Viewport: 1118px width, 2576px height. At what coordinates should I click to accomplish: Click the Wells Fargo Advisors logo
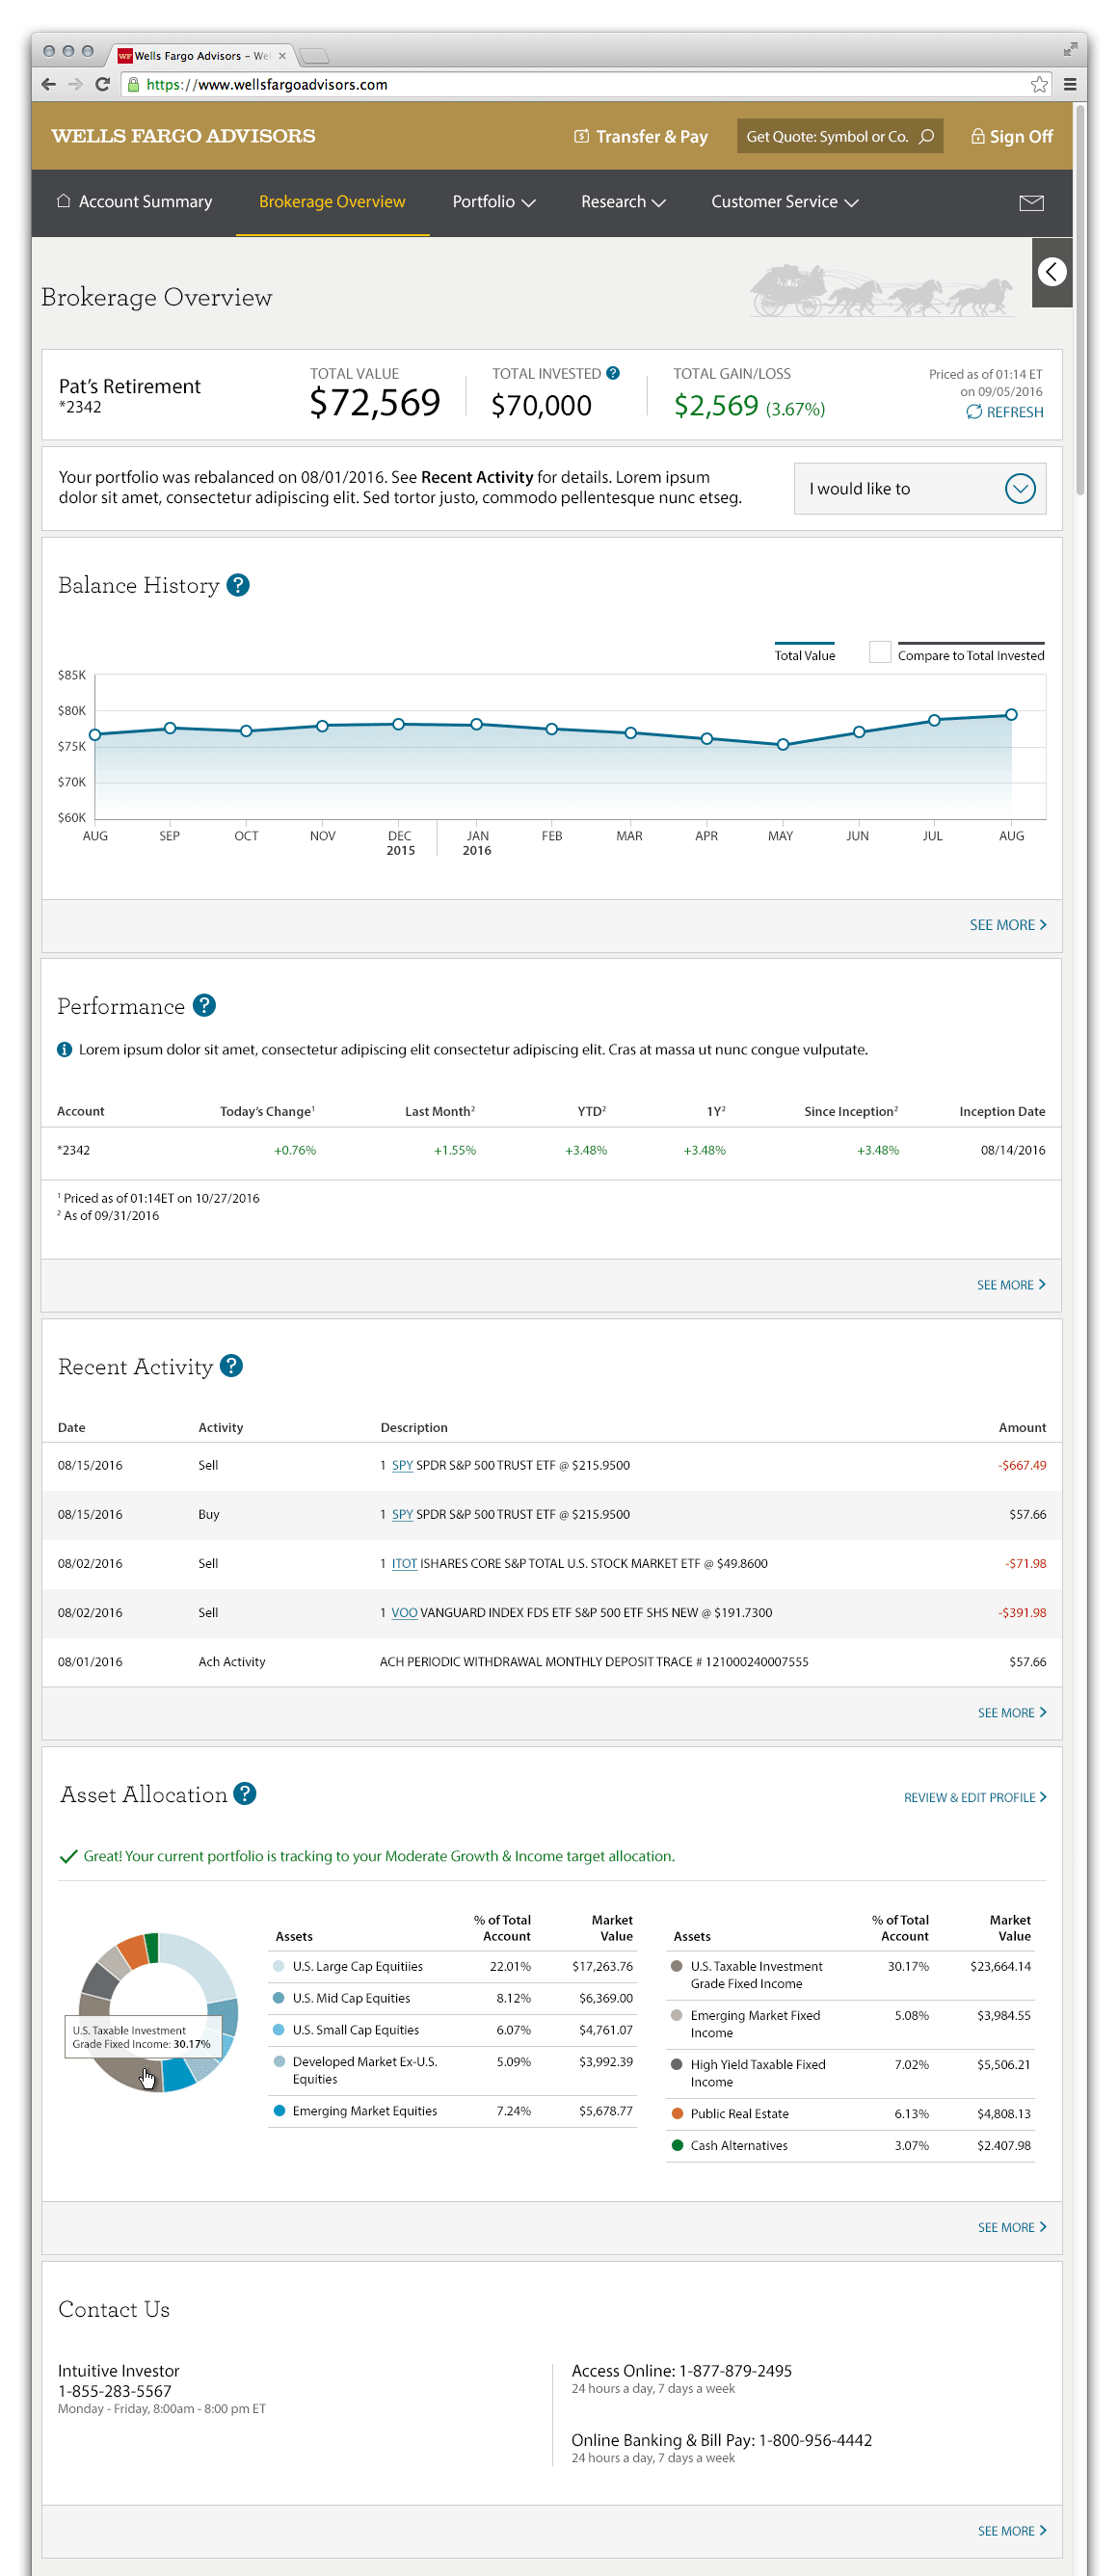coord(183,136)
